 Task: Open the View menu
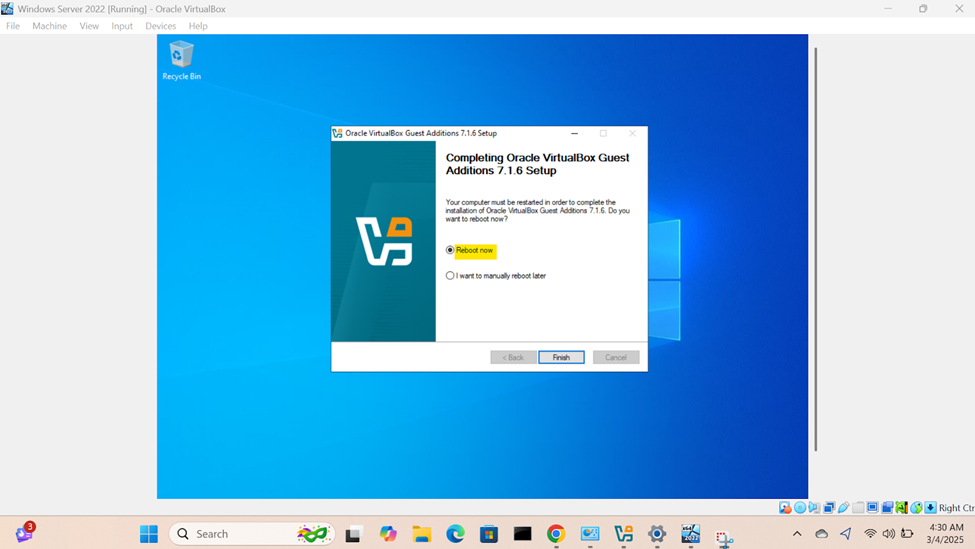pos(89,25)
